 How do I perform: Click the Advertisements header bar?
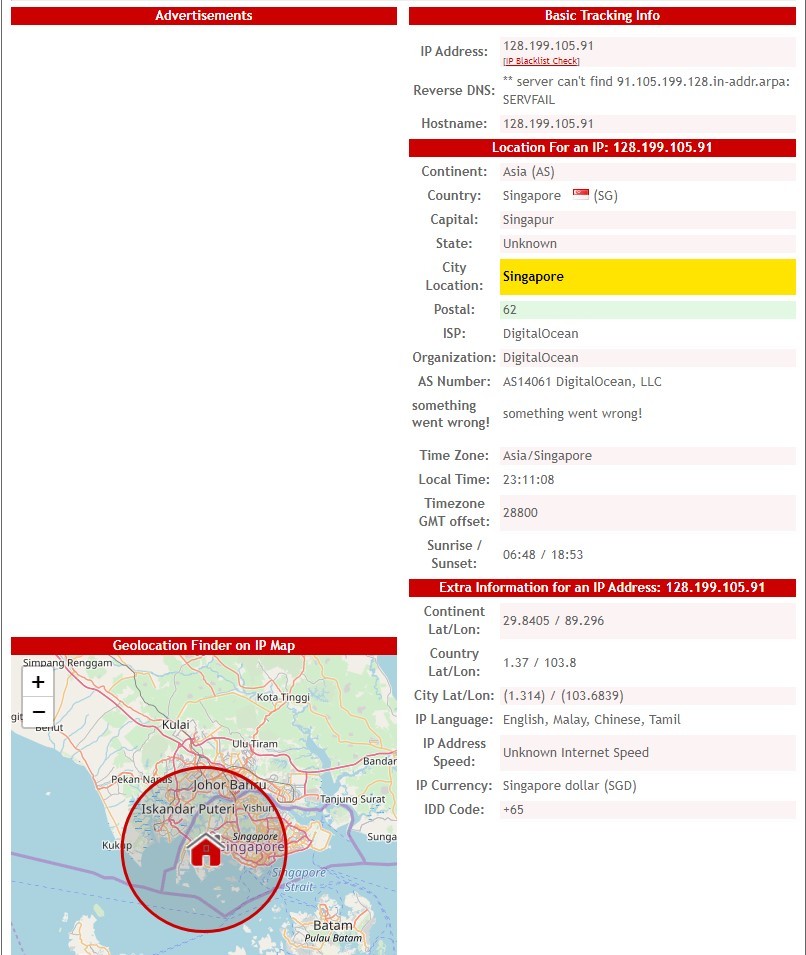click(204, 16)
